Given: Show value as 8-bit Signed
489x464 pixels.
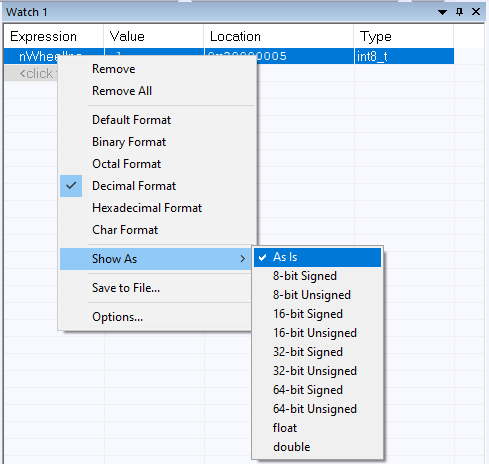Looking at the screenshot, I should [317, 276].
